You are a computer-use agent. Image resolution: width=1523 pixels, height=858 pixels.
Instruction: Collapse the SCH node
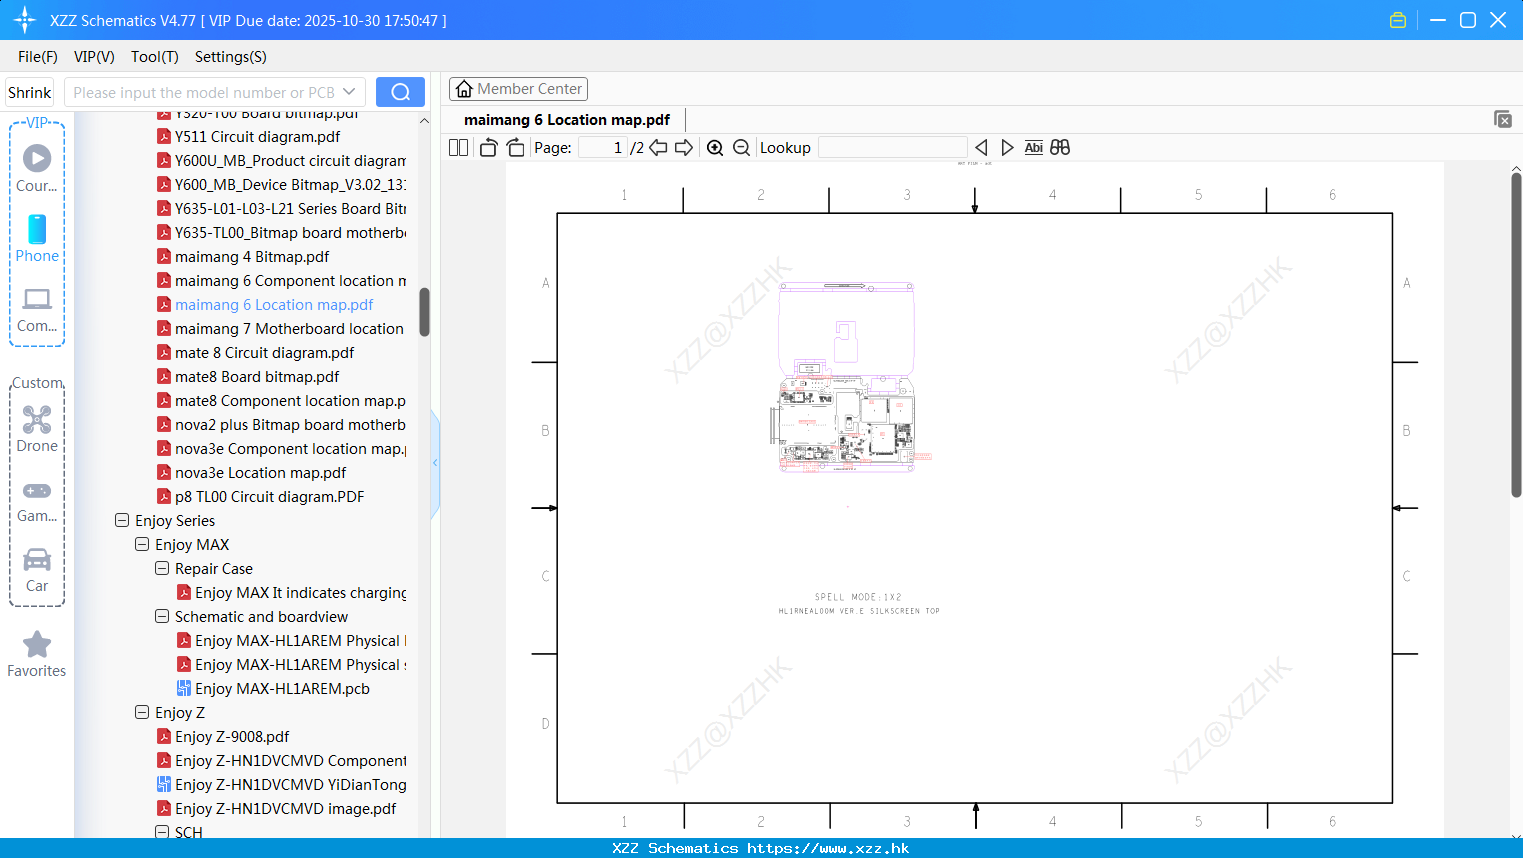tap(162, 832)
